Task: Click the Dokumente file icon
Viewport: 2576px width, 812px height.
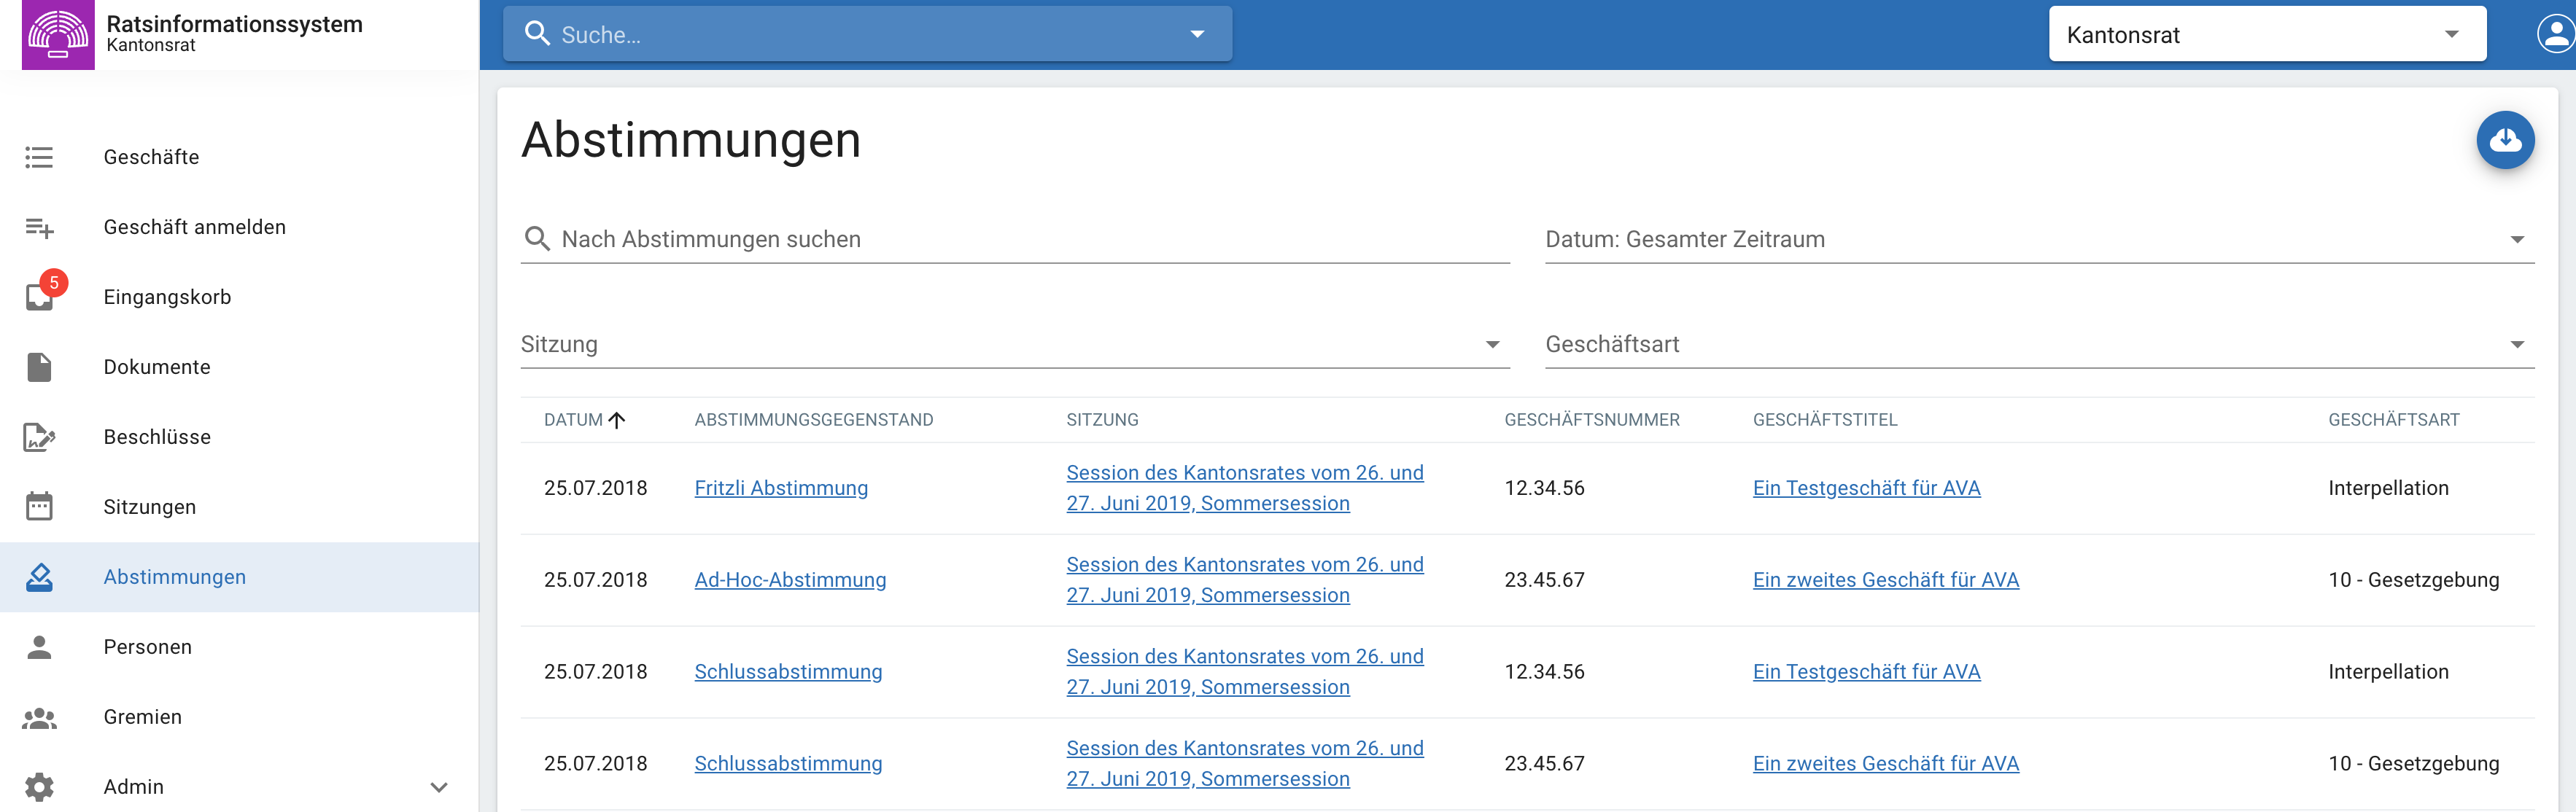Action: [x=40, y=367]
